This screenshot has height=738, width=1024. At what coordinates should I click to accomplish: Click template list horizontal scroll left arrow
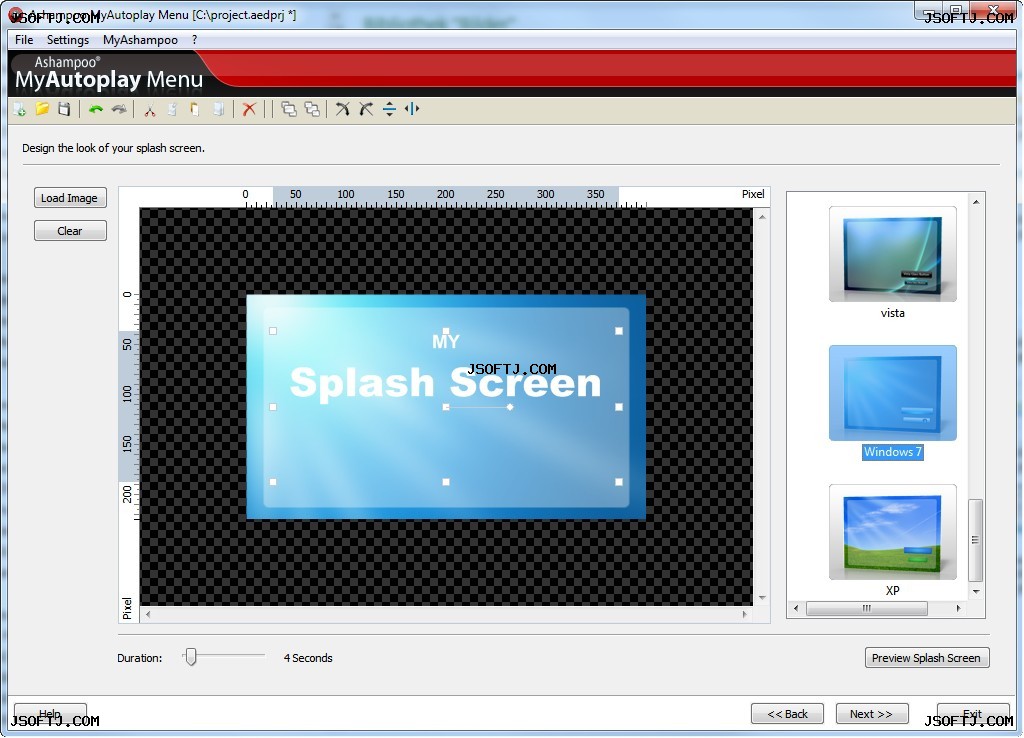(796, 609)
